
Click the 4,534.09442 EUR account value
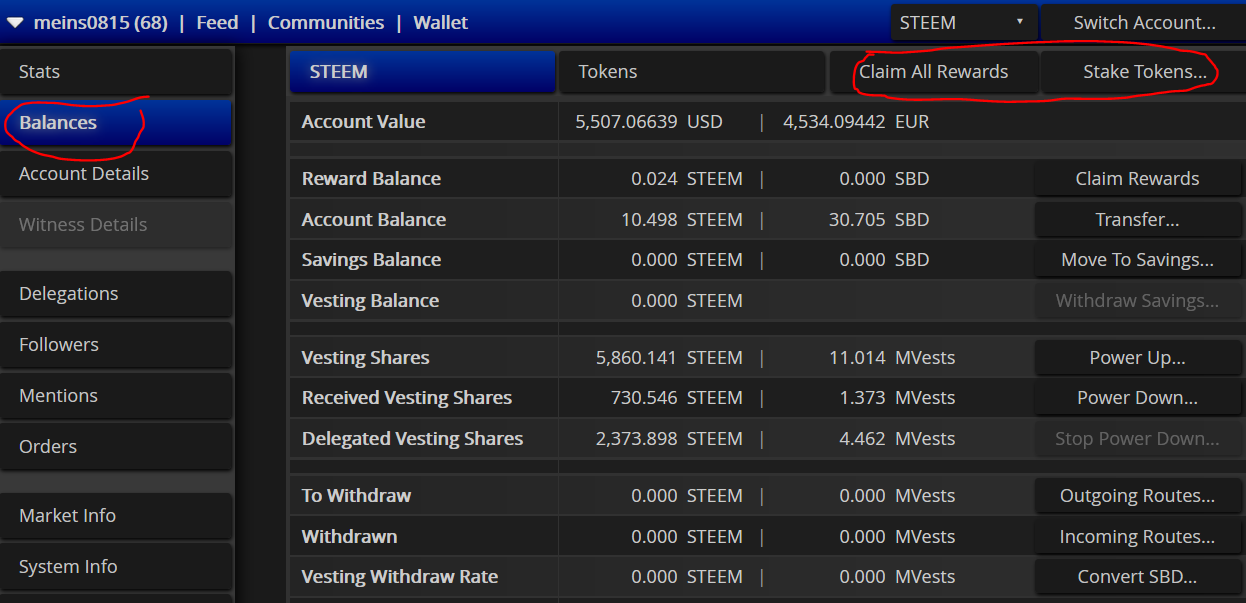(x=856, y=122)
